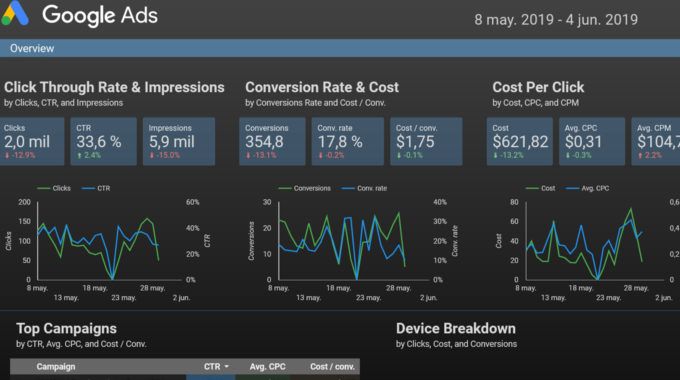Click the text by Cost, CPC, and CPM
The height and width of the screenshot is (380, 680).
click(x=536, y=103)
